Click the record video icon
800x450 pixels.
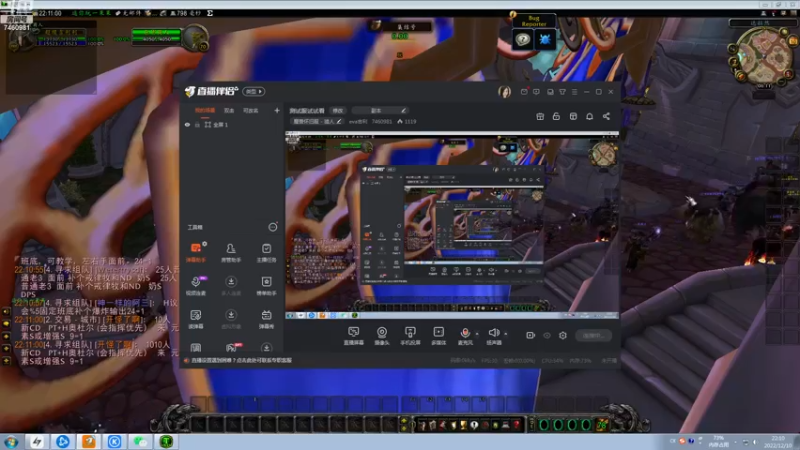point(531,335)
